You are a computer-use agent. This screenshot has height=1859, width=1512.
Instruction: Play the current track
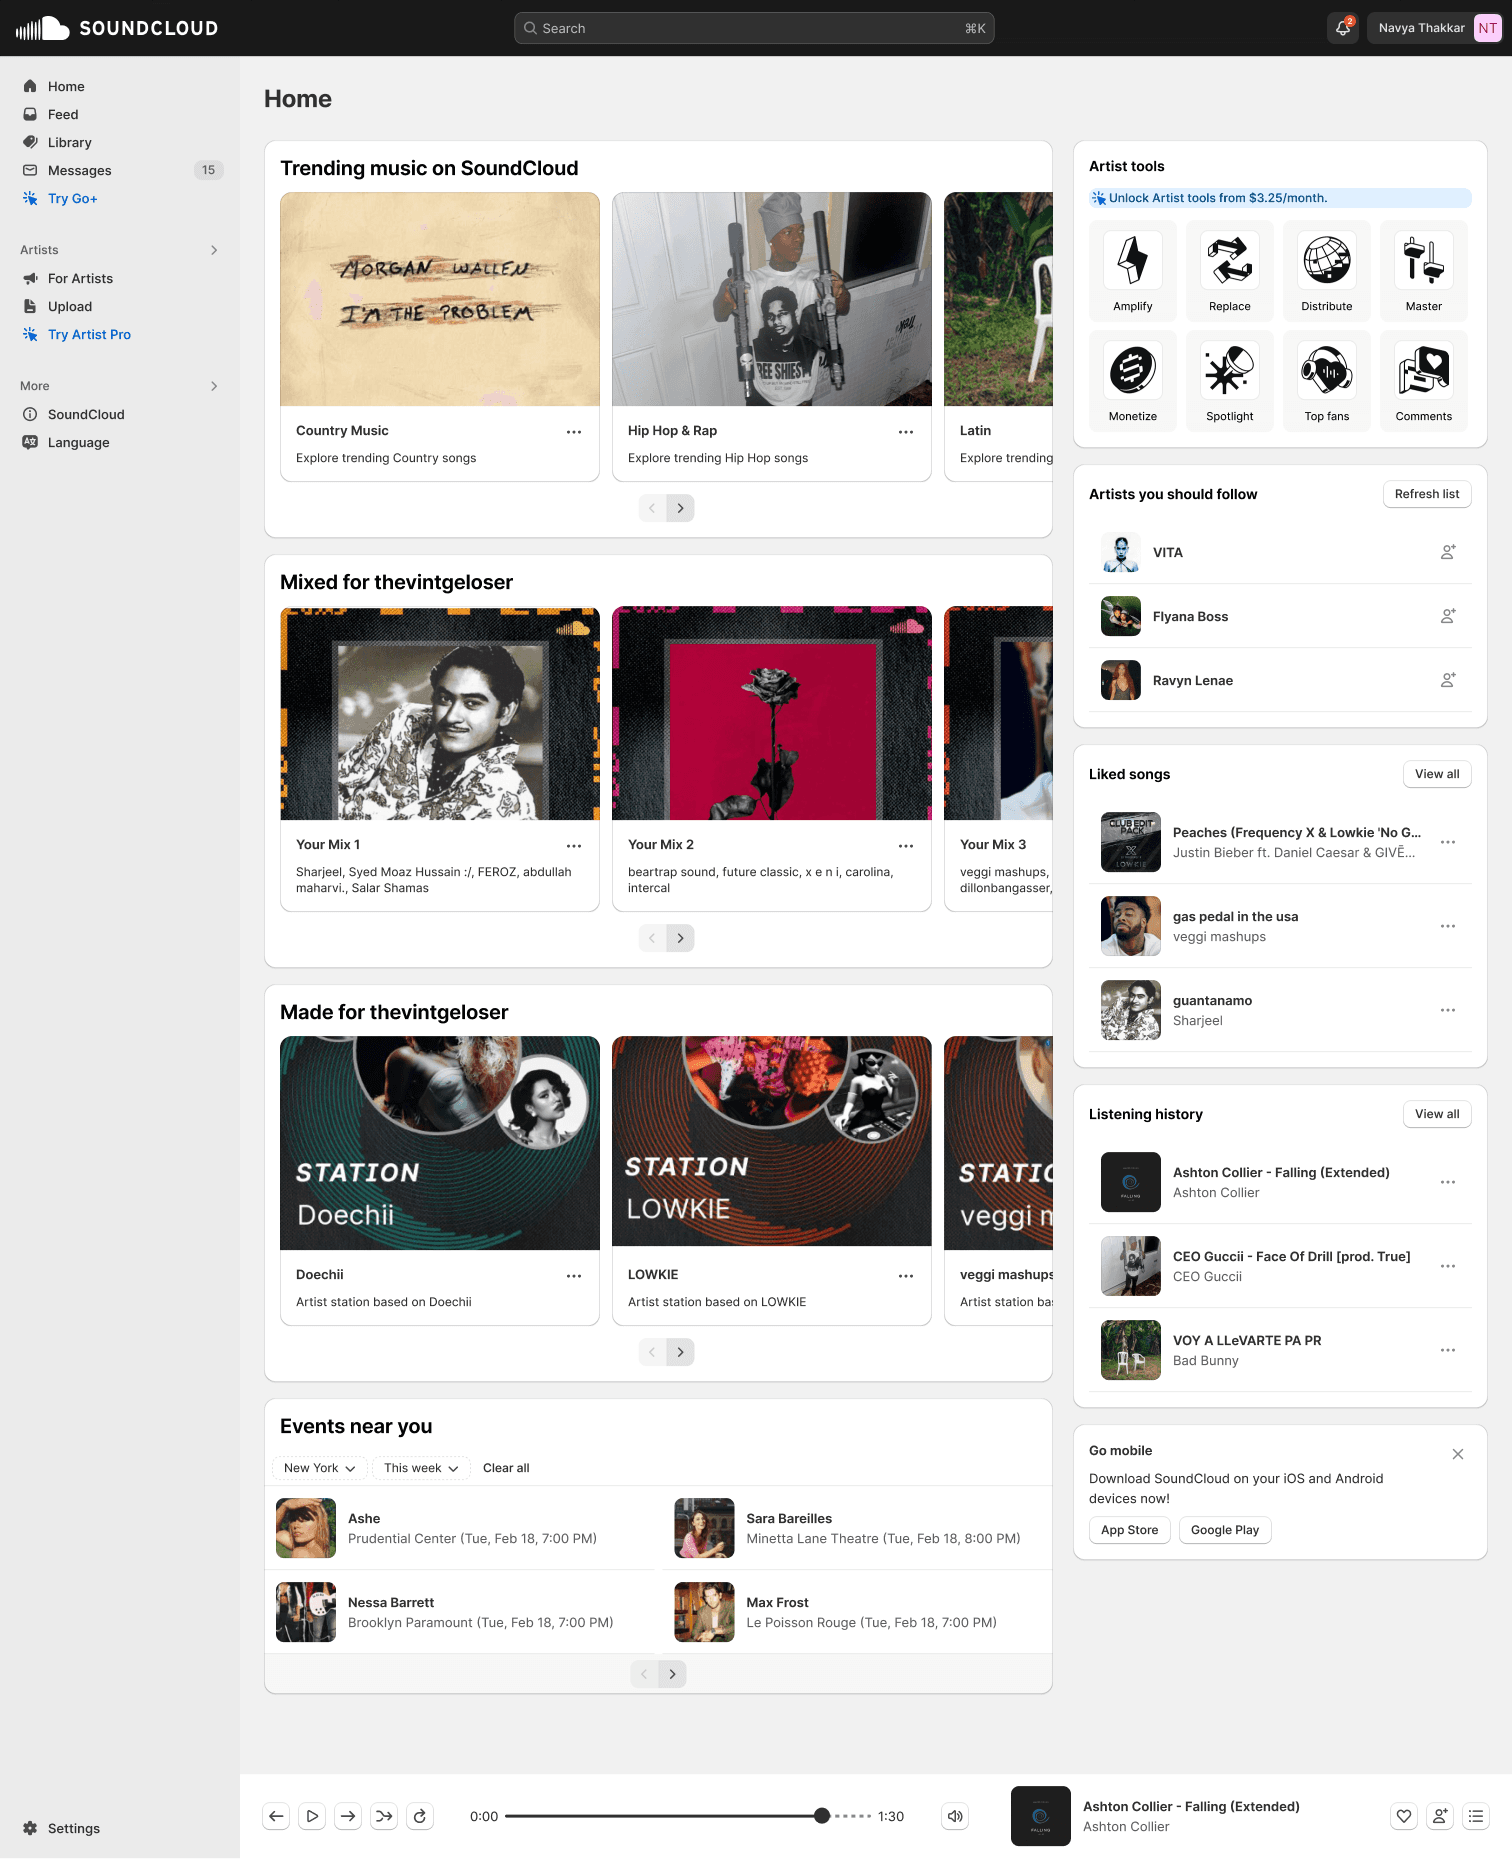pyautogui.click(x=312, y=1816)
